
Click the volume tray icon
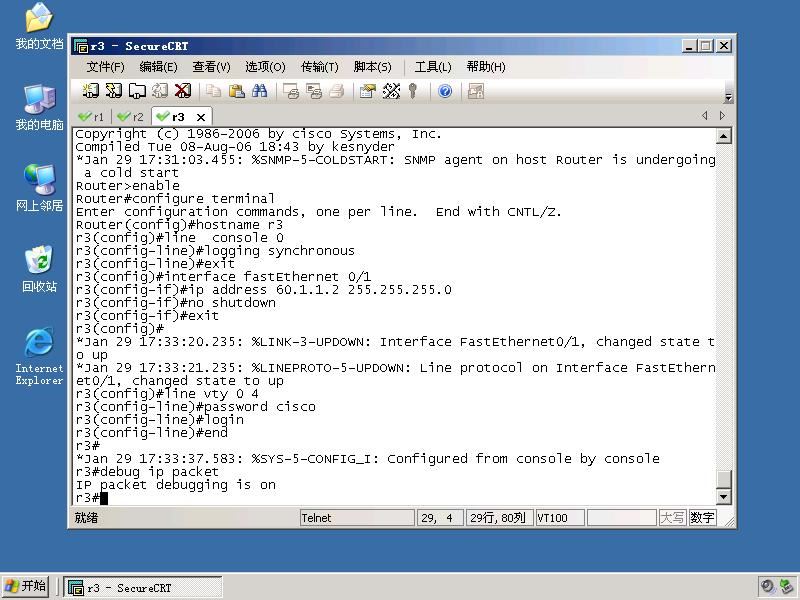point(767,586)
